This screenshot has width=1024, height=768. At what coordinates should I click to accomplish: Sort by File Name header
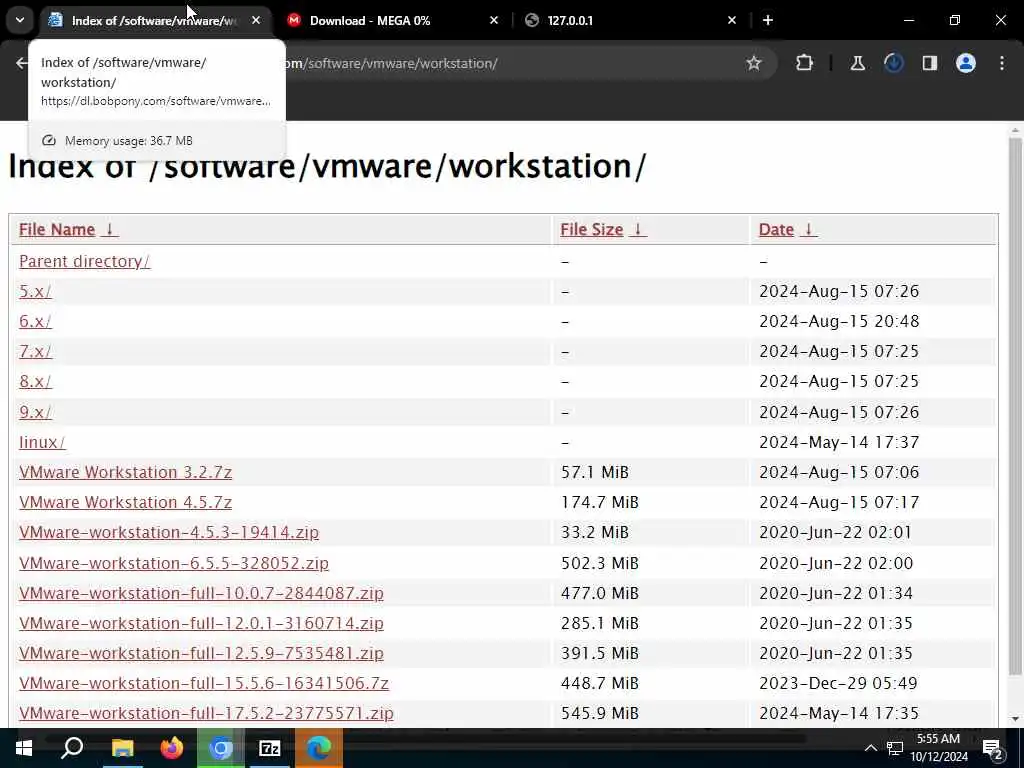68,229
